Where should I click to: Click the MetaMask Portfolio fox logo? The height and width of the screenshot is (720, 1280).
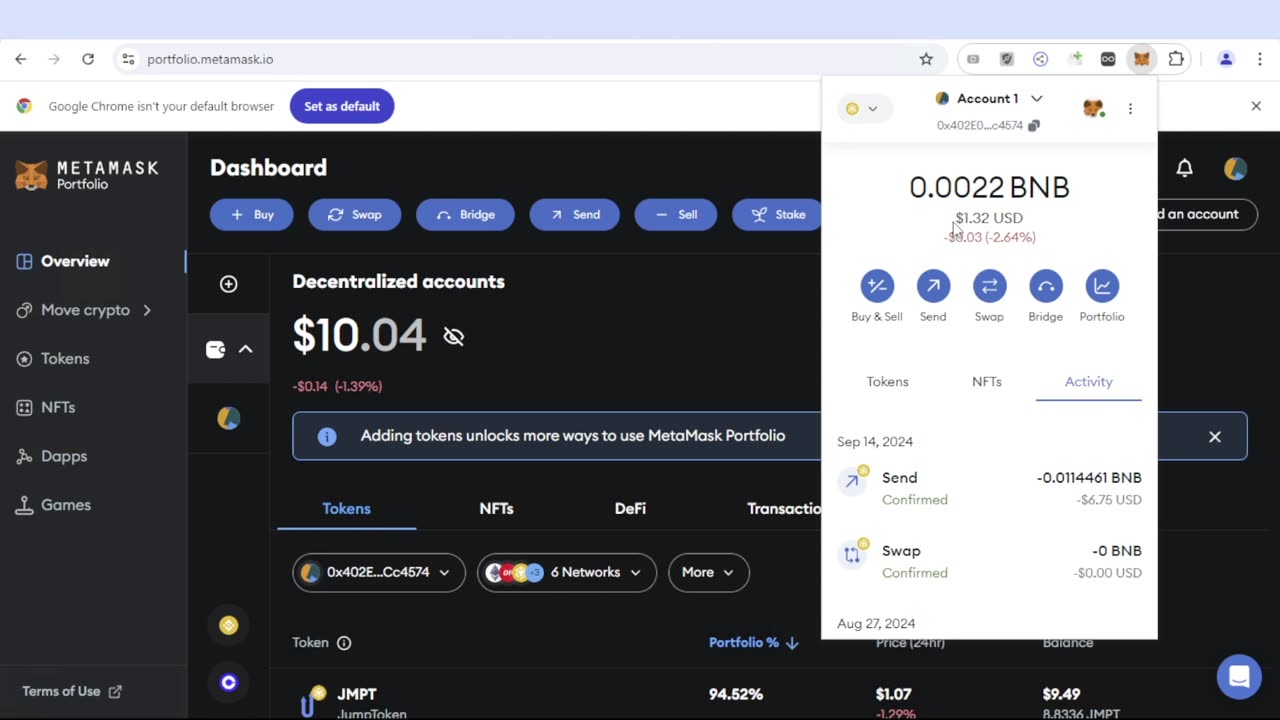[87, 175]
